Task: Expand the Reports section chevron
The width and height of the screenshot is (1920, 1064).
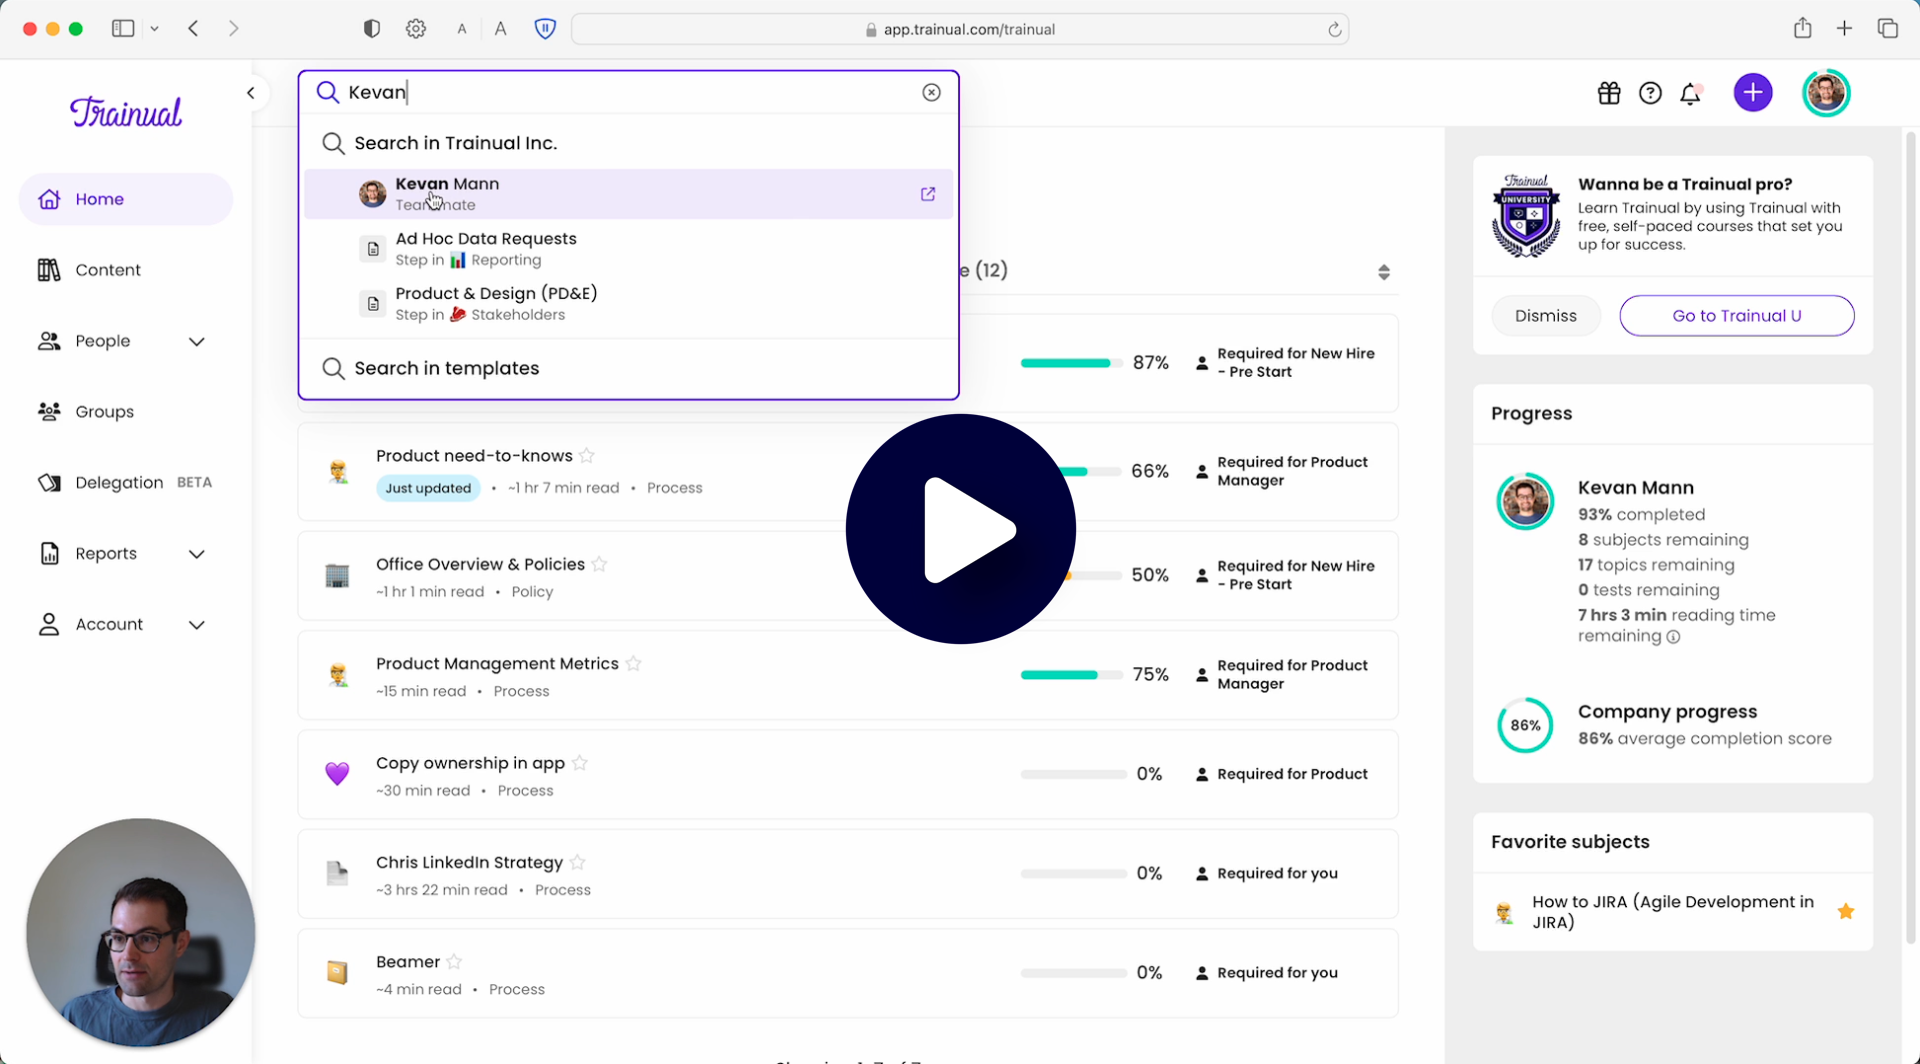Action: click(x=197, y=553)
